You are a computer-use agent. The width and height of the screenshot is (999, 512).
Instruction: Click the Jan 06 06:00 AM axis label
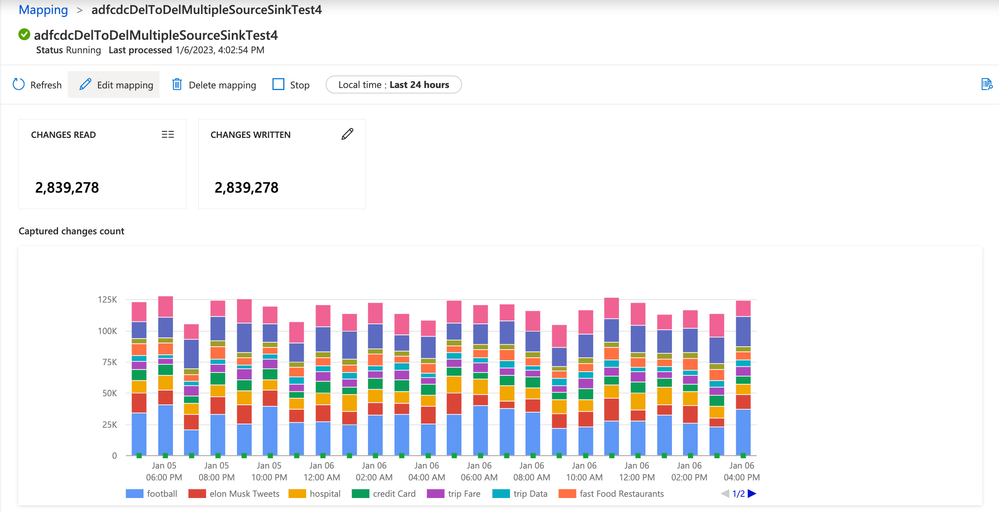click(480, 471)
